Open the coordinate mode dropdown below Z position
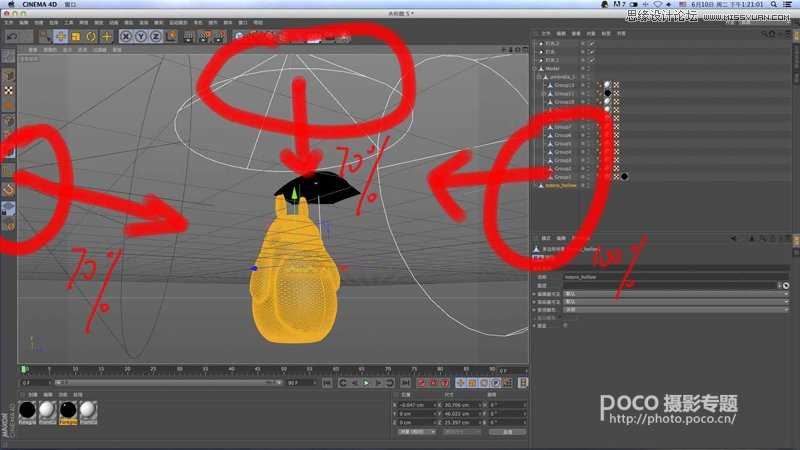This screenshot has width=800, height=450. click(416, 432)
